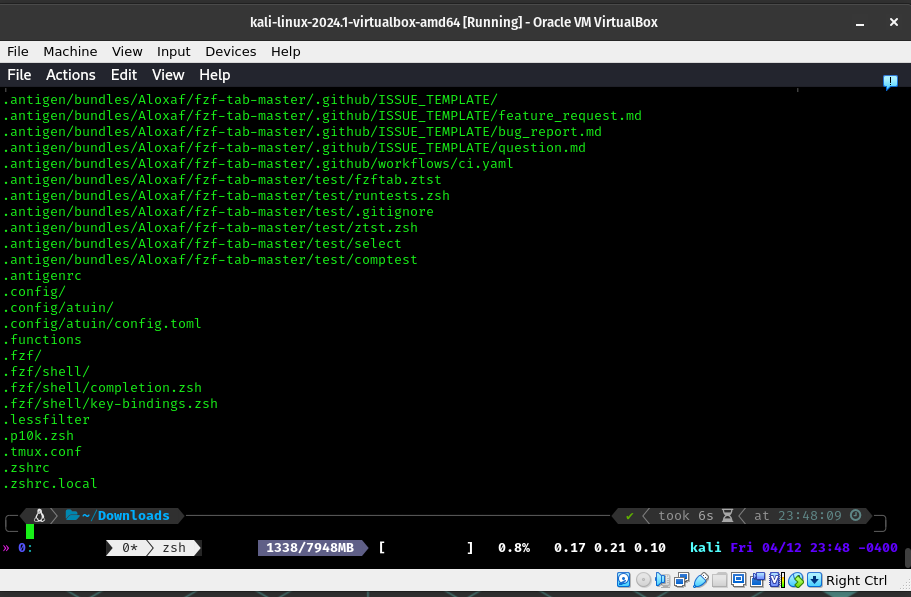Open the audio status indicator icon
This screenshot has height=597, width=911.
point(662,580)
